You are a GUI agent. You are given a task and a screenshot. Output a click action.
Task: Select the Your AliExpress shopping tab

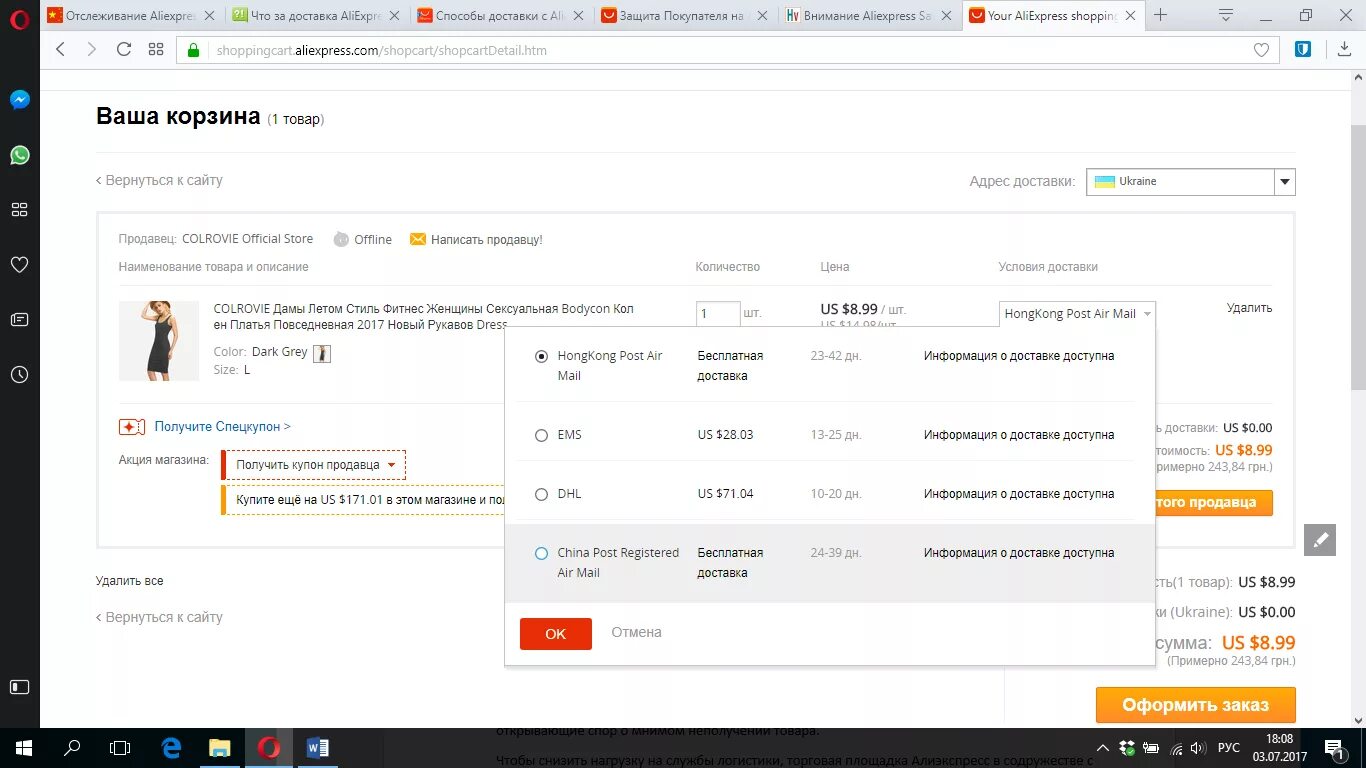(x=1052, y=15)
